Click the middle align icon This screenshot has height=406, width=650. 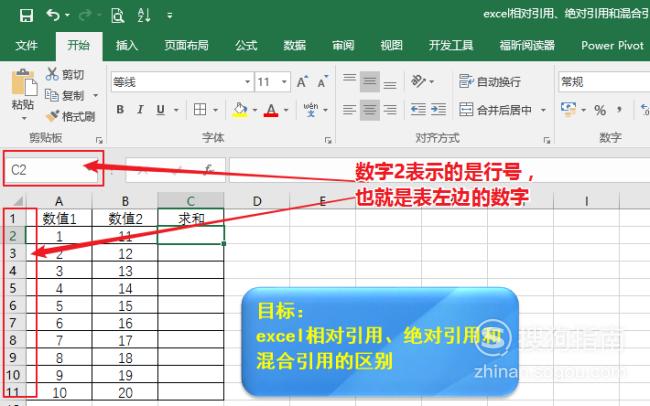(x=369, y=81)
